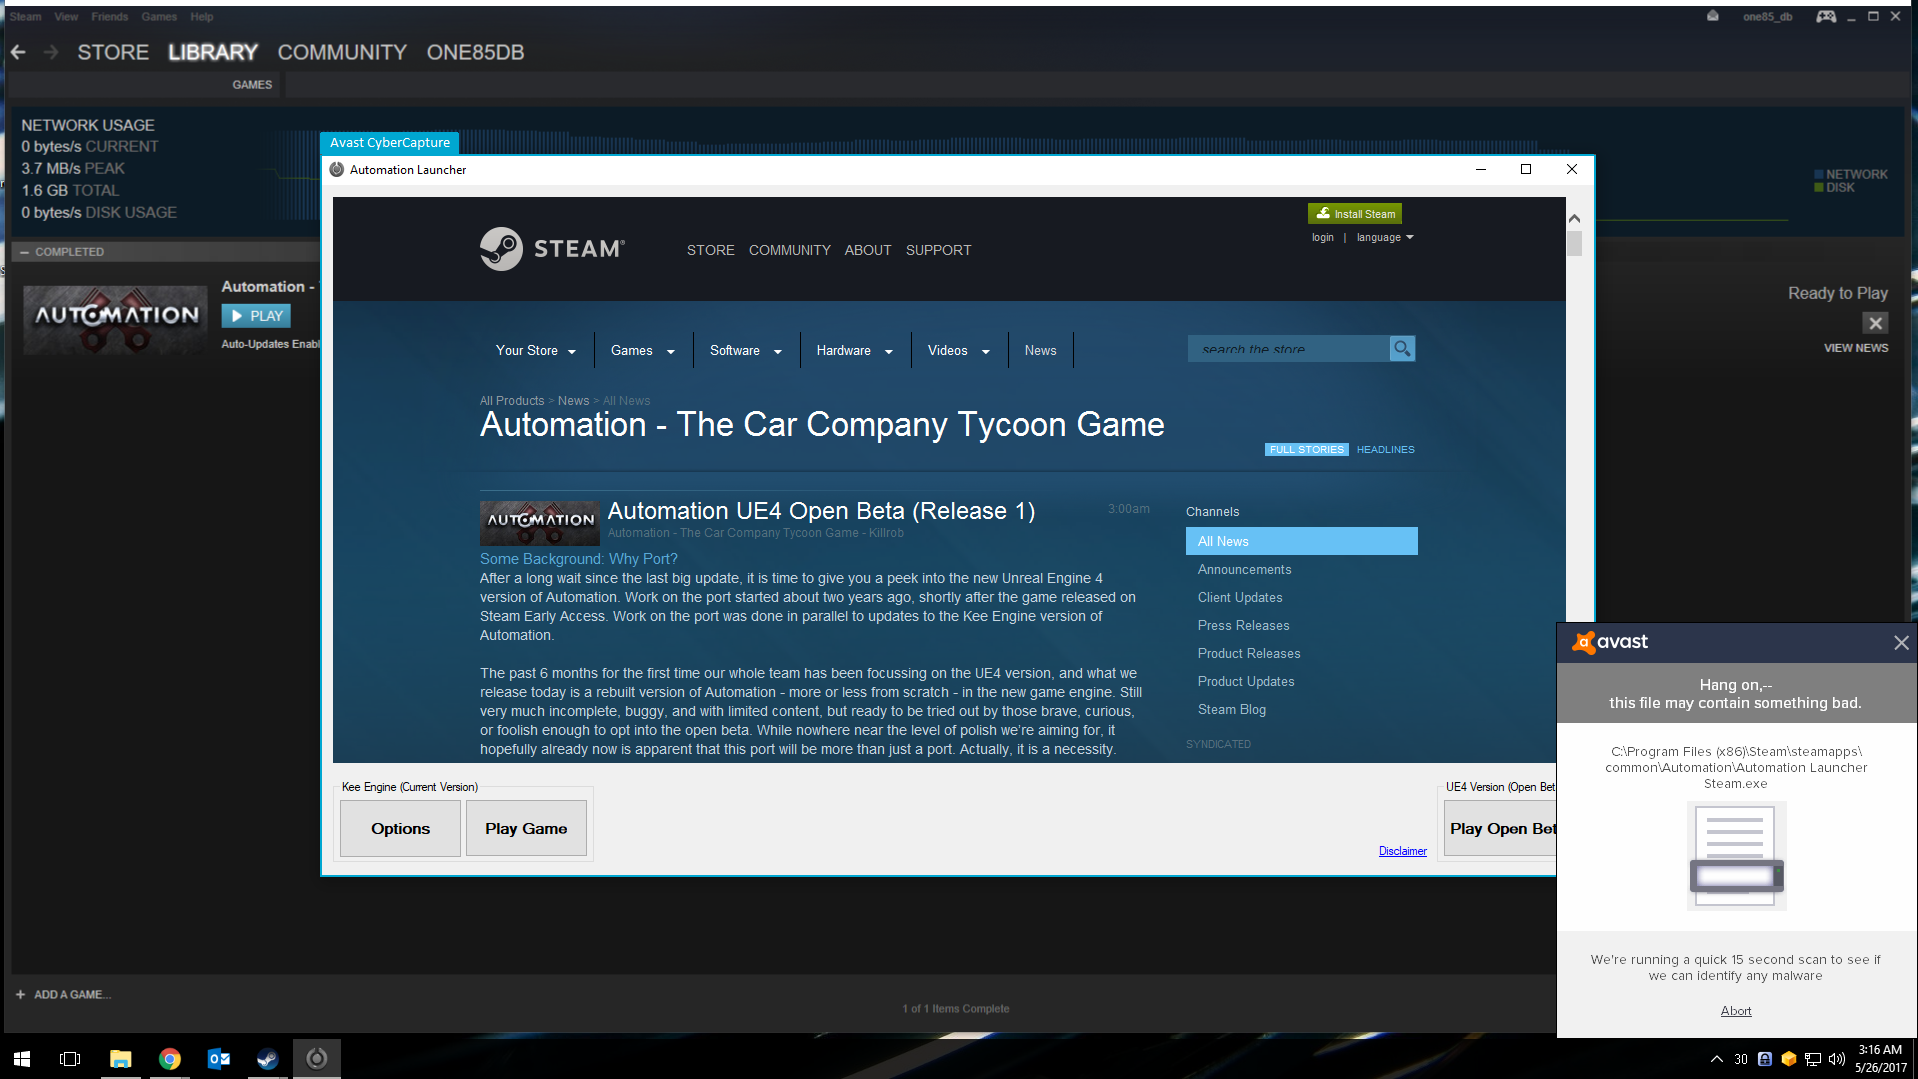The image size is (1918, 1079).
Task: Switch news view to Headlines
Action: [x=1385, y=450]
